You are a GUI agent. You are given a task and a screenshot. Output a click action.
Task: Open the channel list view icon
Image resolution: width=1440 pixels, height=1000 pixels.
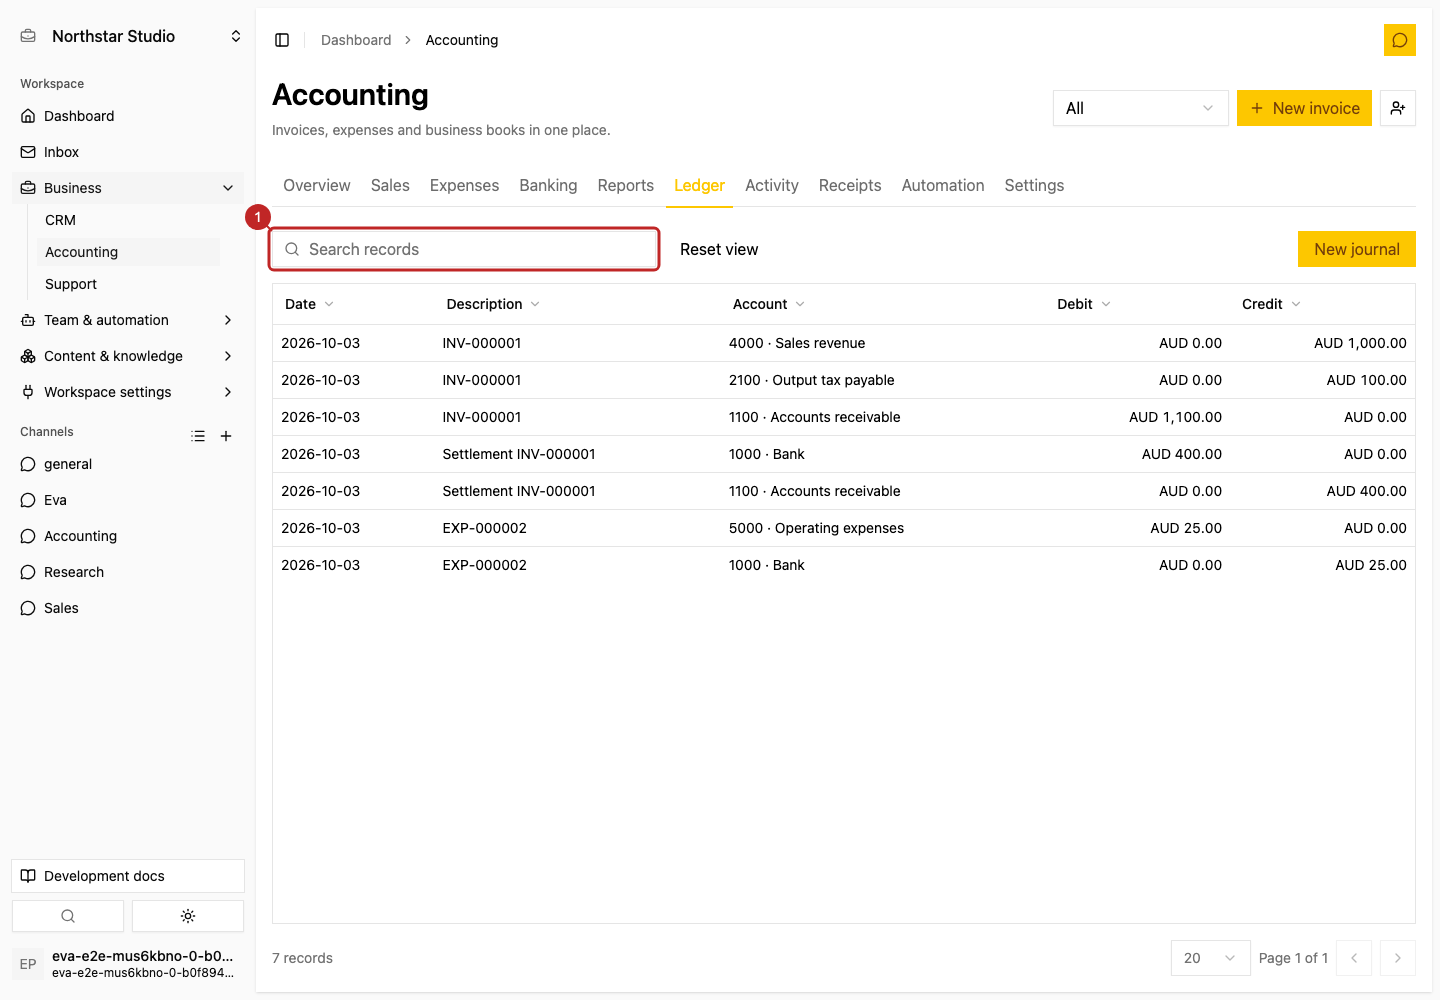click(198, 436)
